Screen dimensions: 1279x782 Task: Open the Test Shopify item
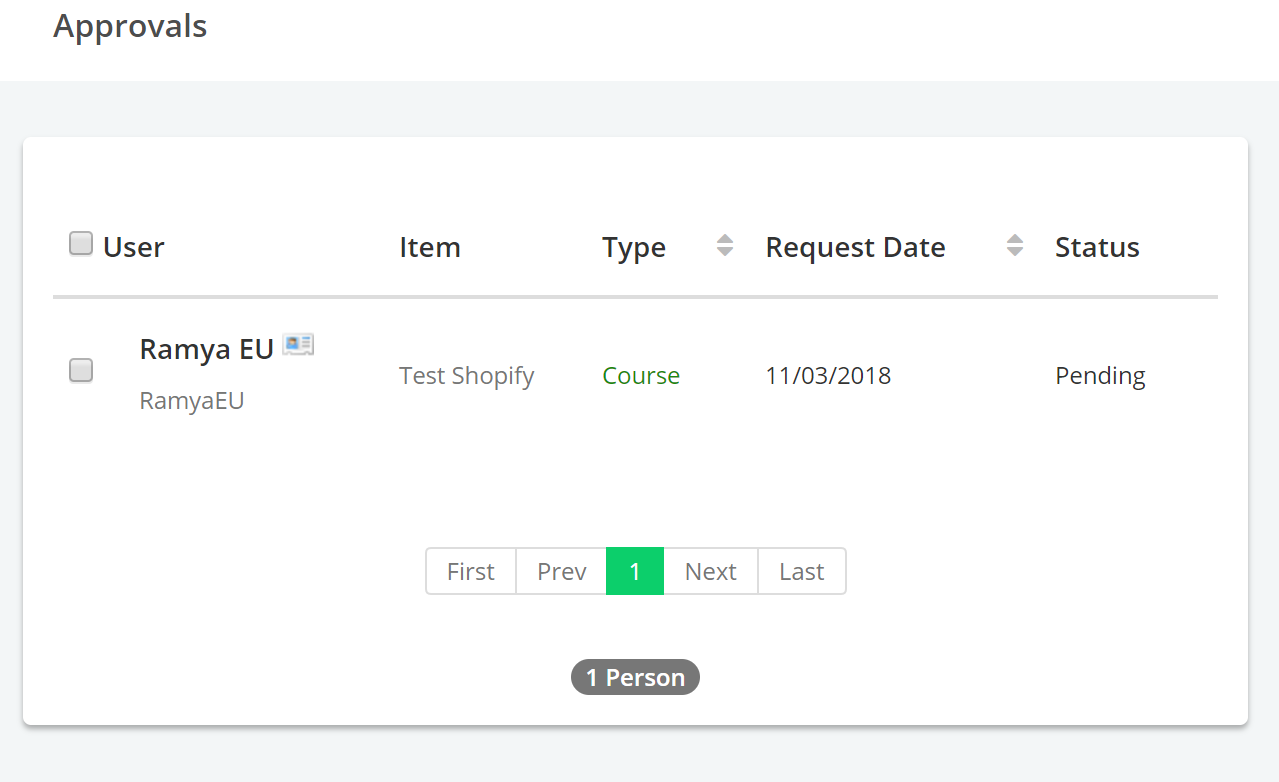[x=467, y=376]
